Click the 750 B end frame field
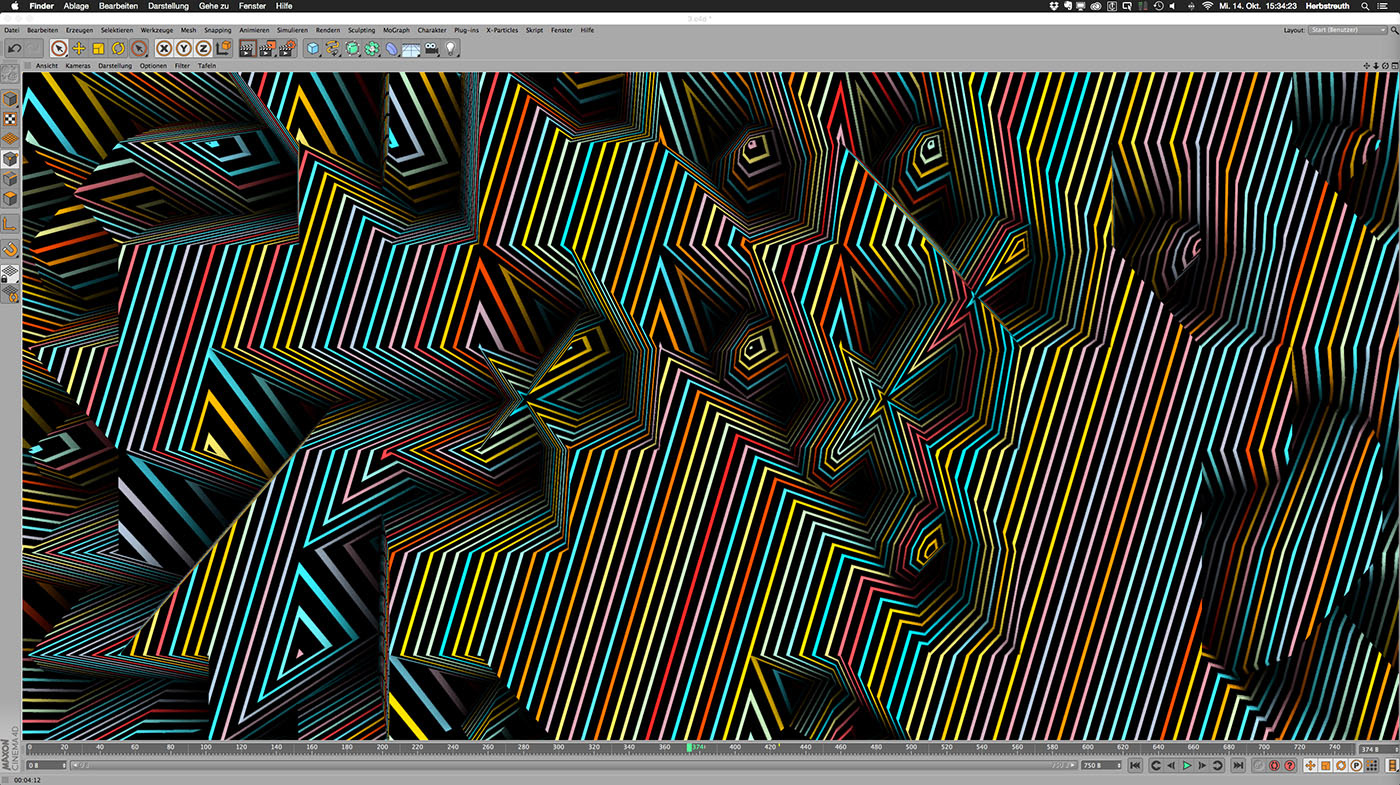 pos(1099,765)
